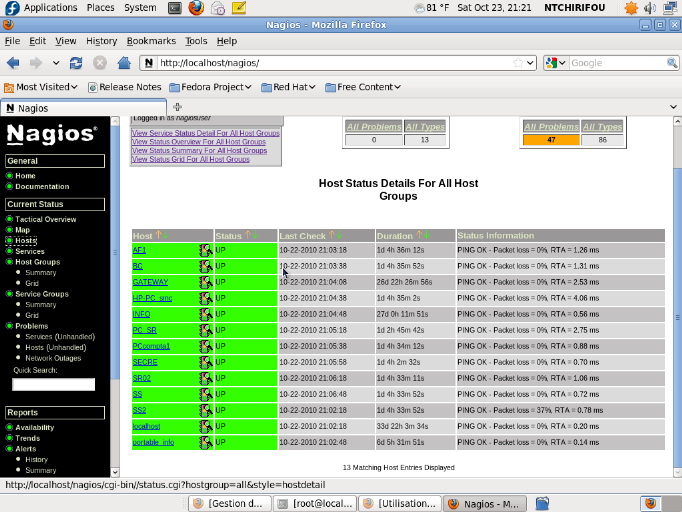Open the History menu
This screenshot has width=682, height=512.
tap(101, 41)
